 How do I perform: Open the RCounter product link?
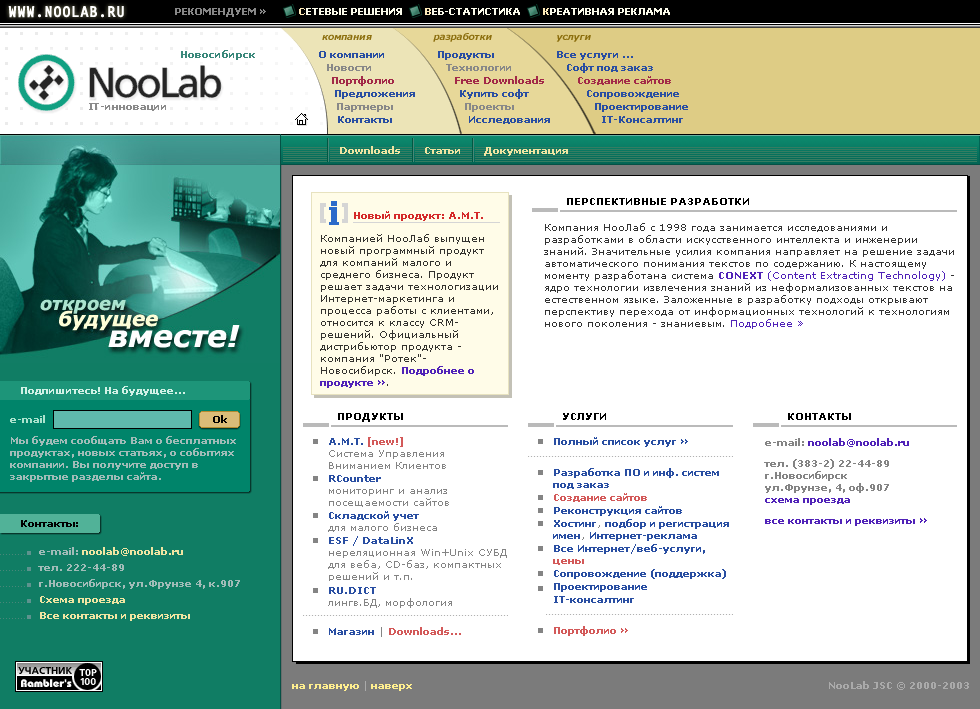pyautogui.click(x=354, y=478)
